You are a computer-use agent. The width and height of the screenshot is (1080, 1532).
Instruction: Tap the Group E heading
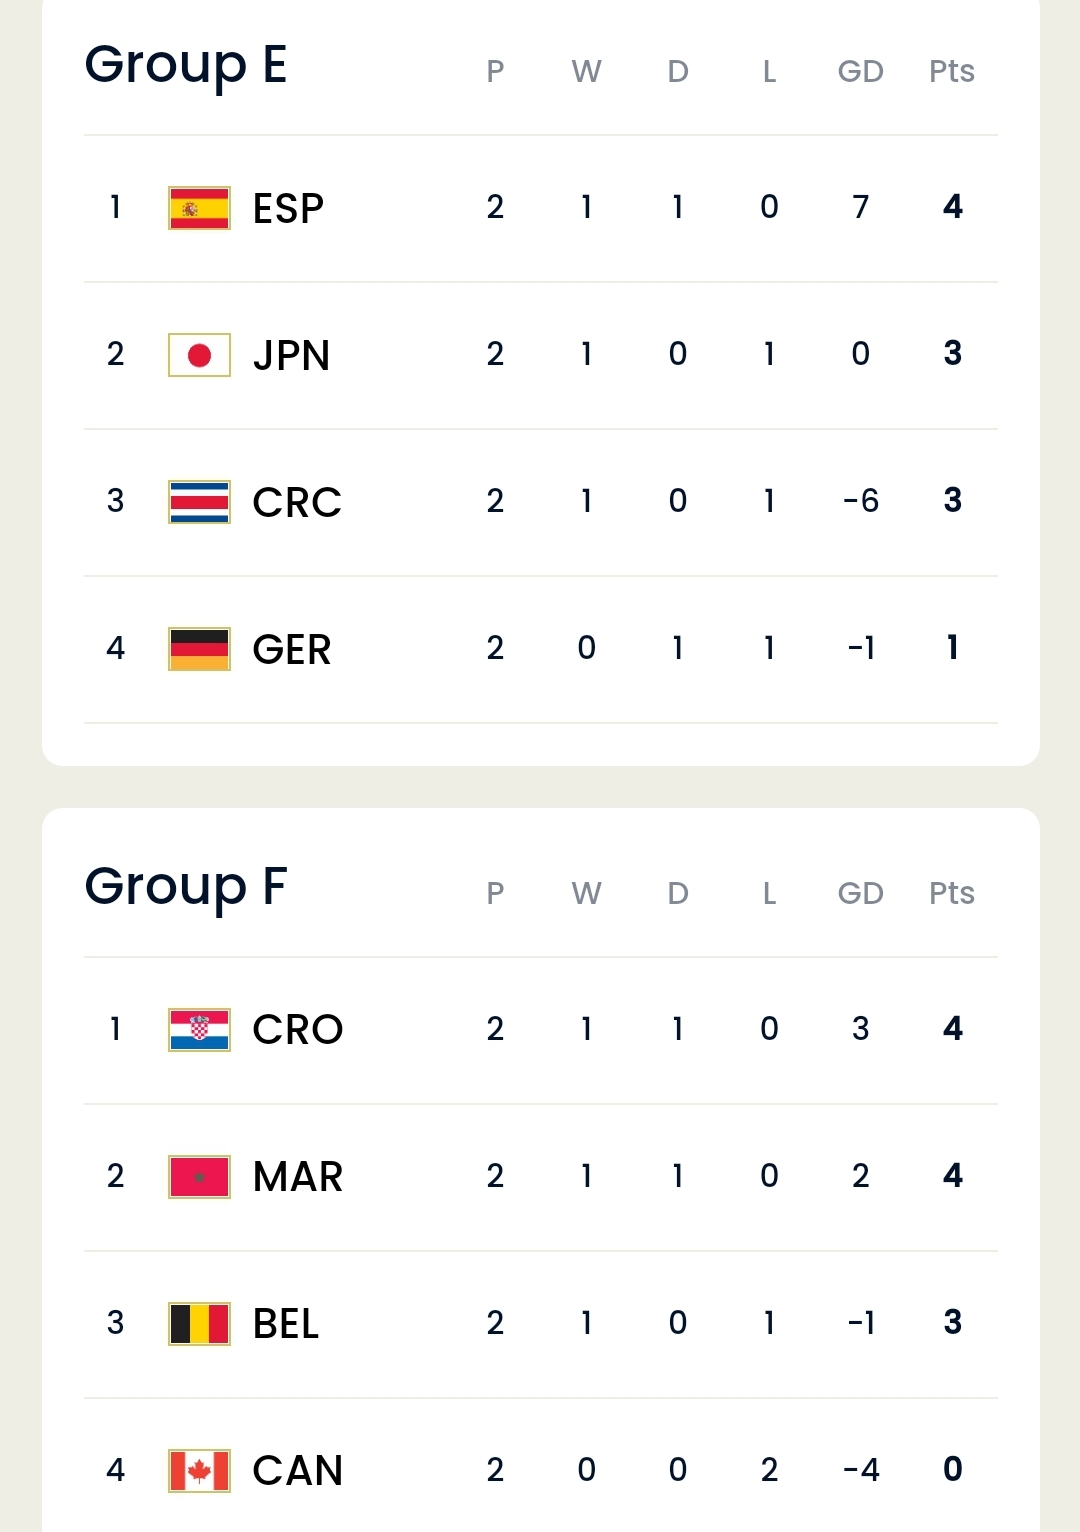coord(186,66)
